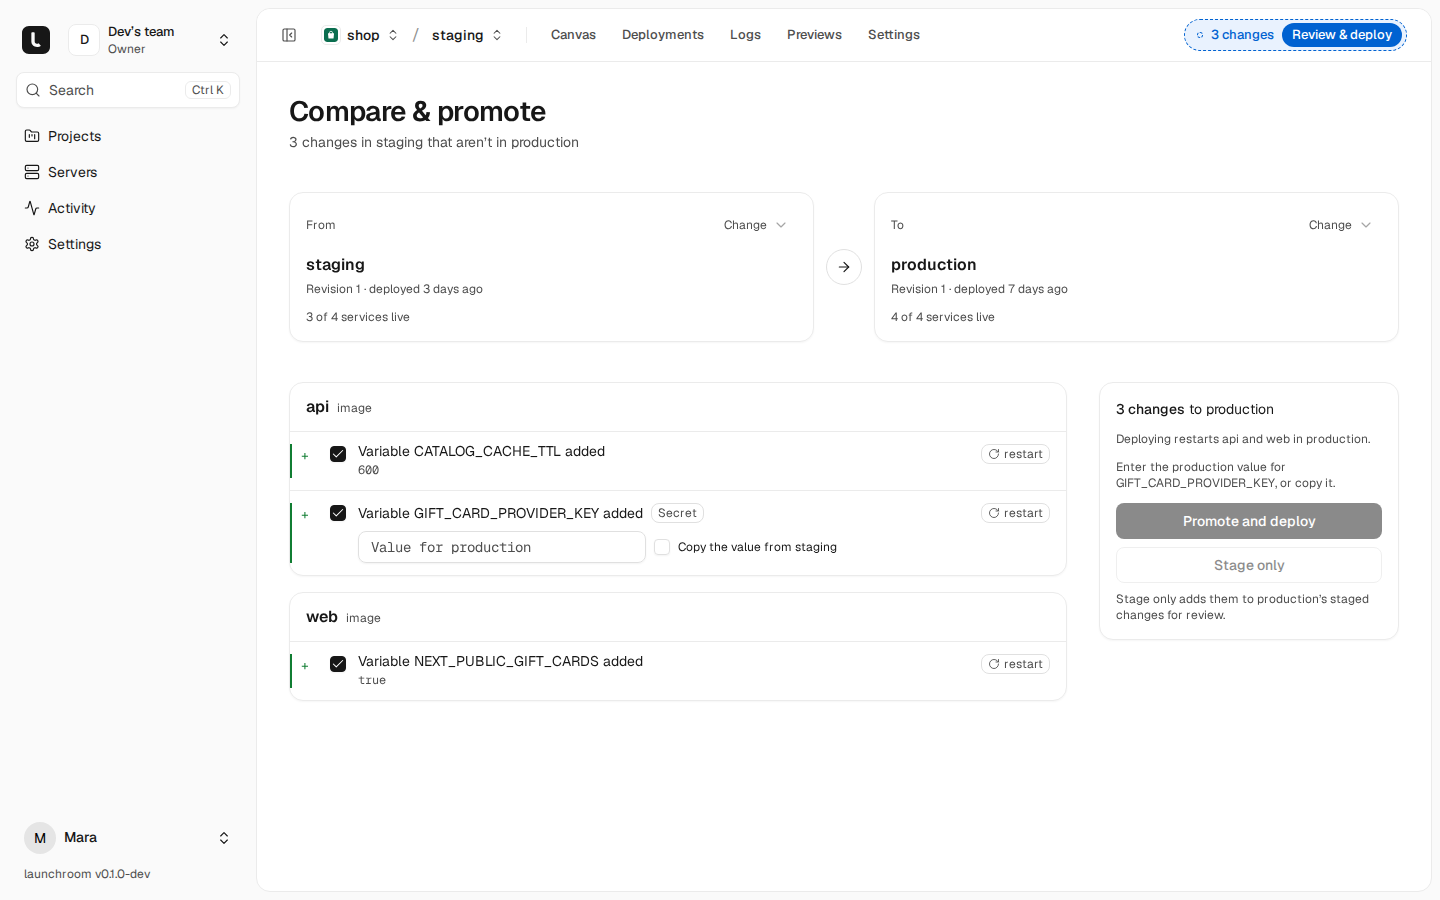Screen dimensions: 1440x900
Task: Click the green shop project icon
Action: (331, 35)
